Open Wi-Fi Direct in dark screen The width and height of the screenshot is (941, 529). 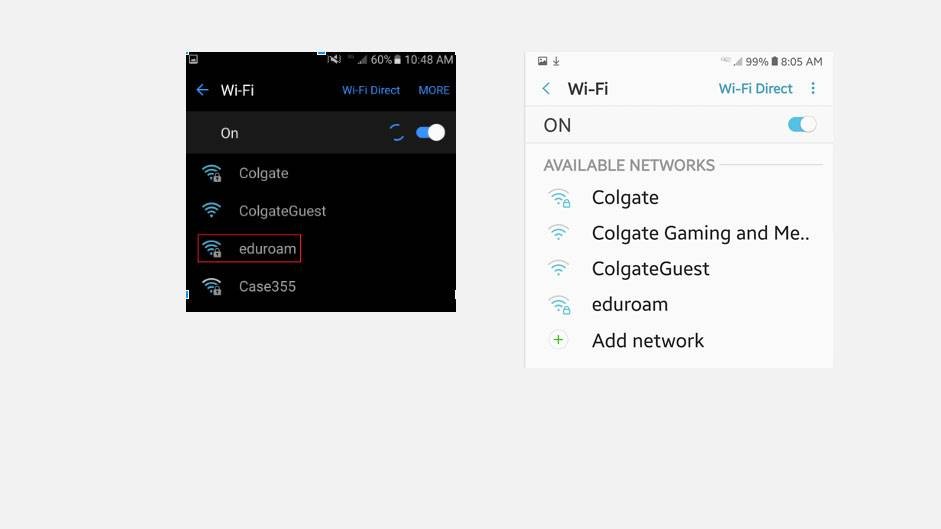(371, 90)
